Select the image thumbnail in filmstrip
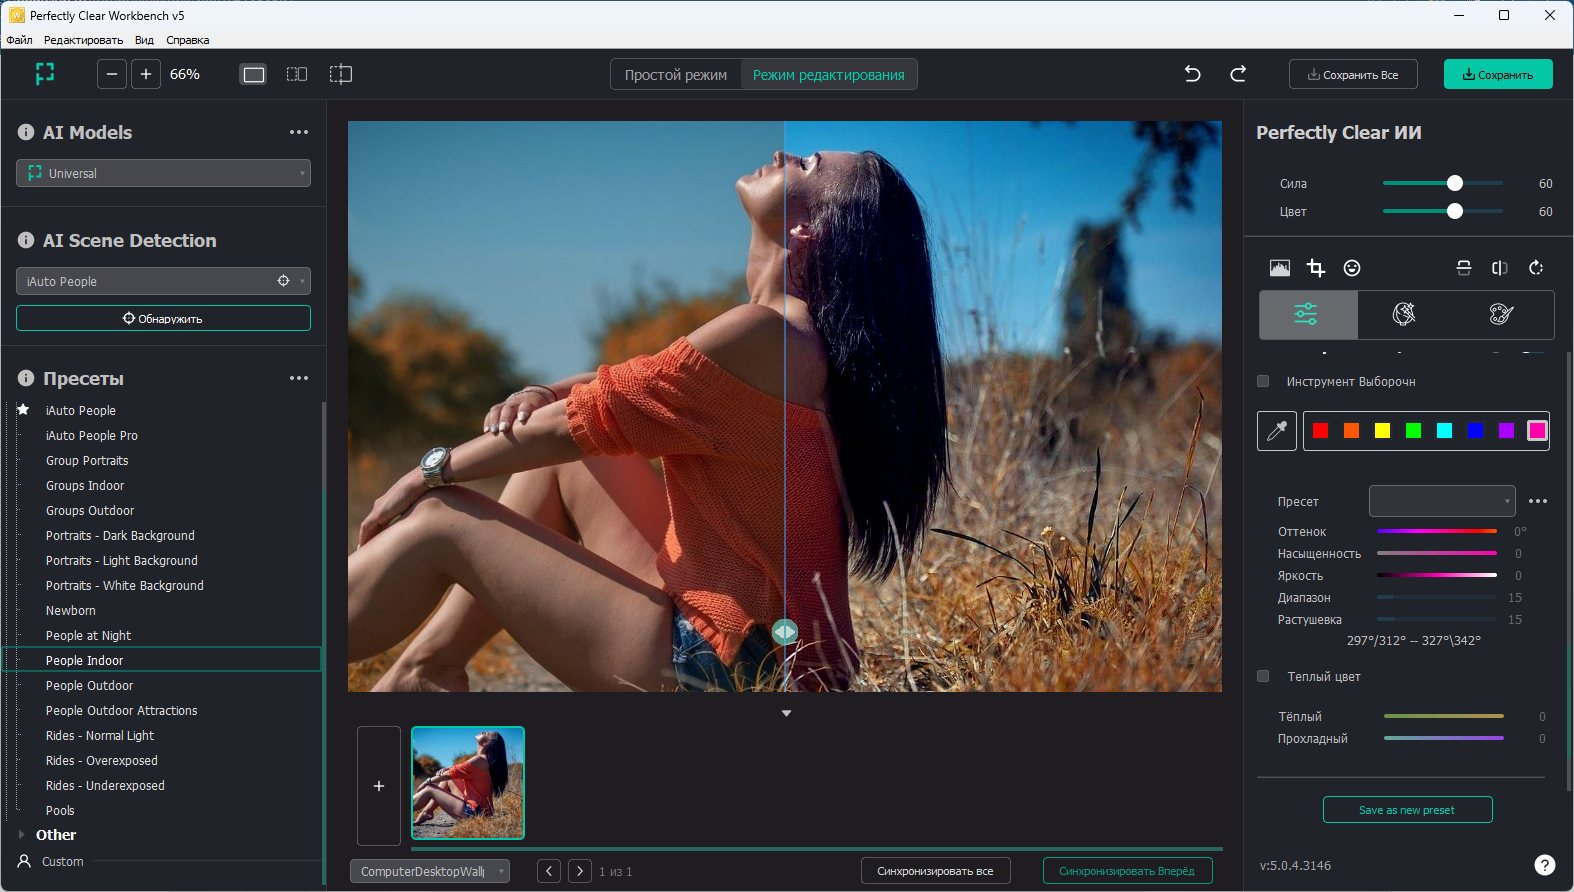 [x=468, y=783]
